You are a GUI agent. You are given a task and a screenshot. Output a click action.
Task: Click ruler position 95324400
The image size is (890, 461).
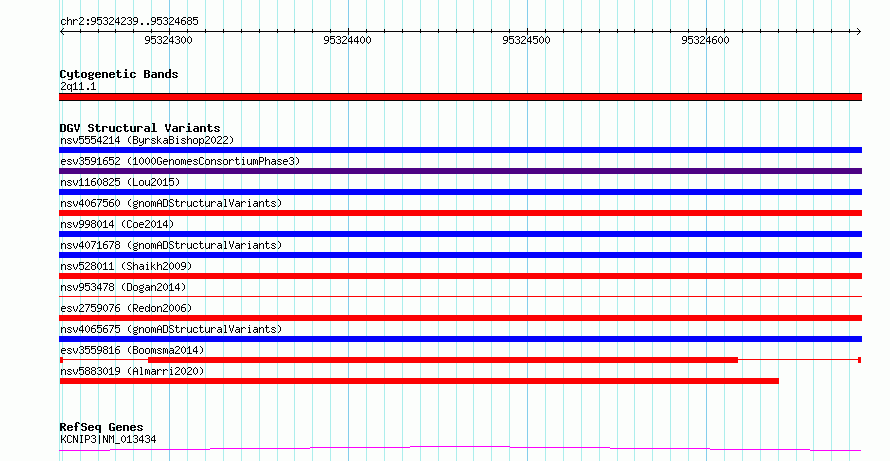[x=347, y=40]
